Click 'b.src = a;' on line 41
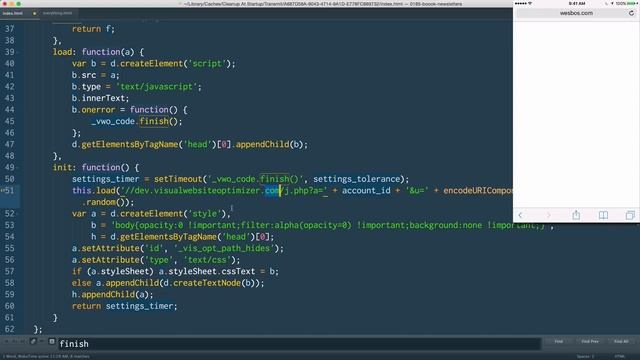The height and width of the screenshot is (360, 640). tap(96, 75)
